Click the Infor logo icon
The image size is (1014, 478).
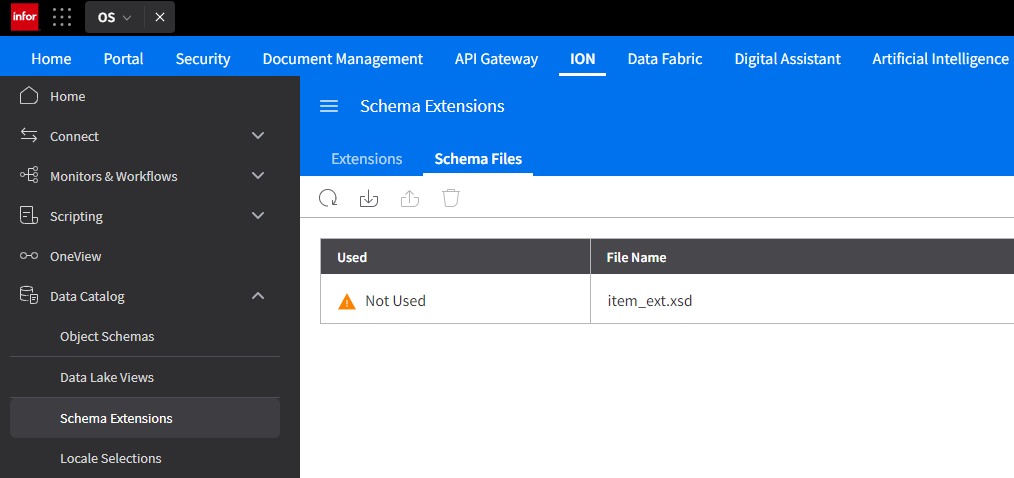point(25,17)
